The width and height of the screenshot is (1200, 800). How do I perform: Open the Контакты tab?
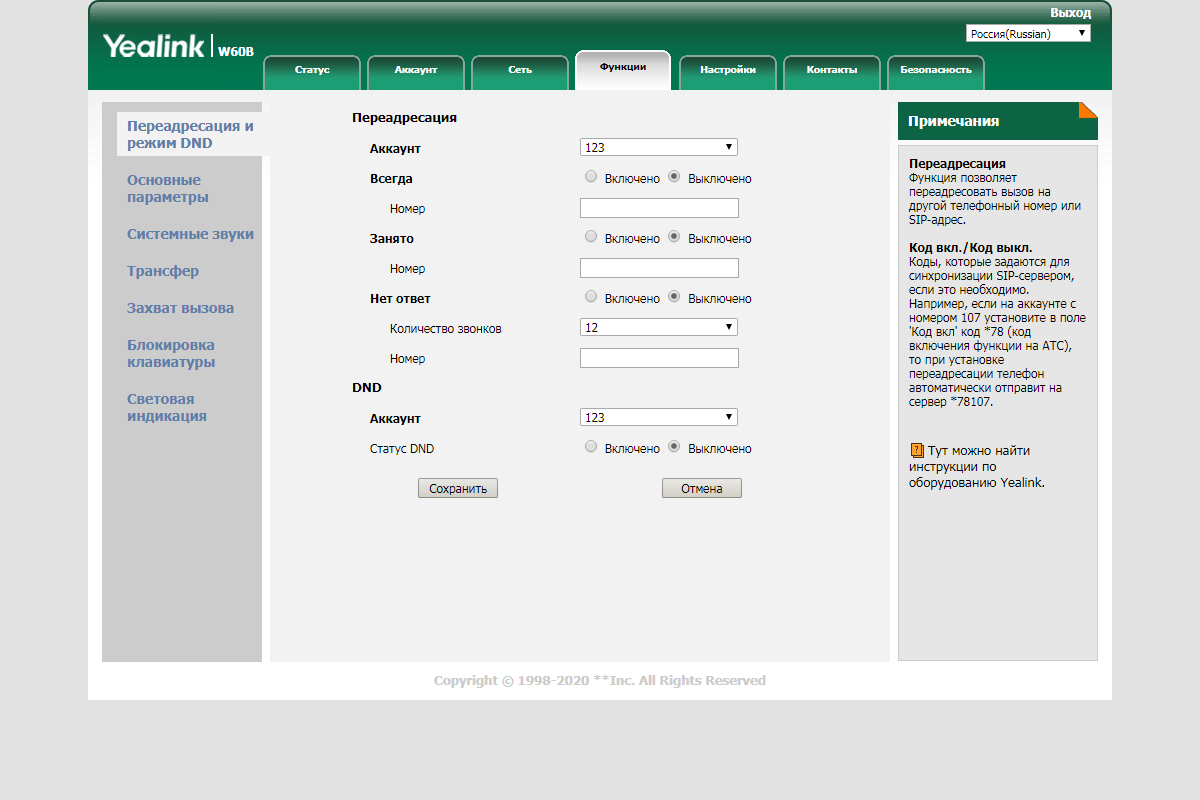point(831,70)
